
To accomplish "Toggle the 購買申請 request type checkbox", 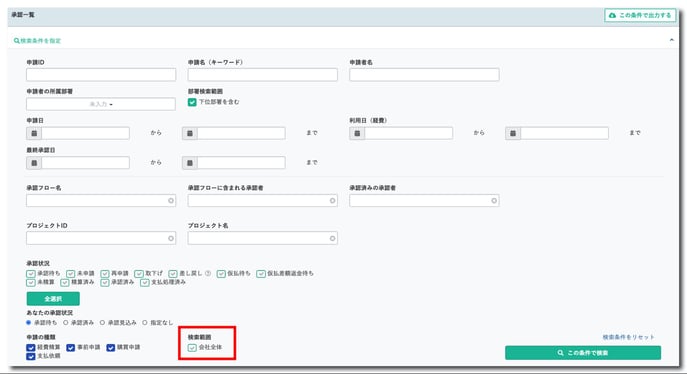I will pos(110,348).
